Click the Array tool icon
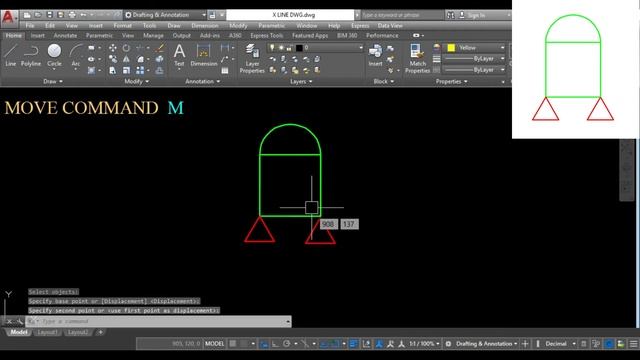Image resolution: width=640 pixels, height=360 pixels. (x=140, y=70)
